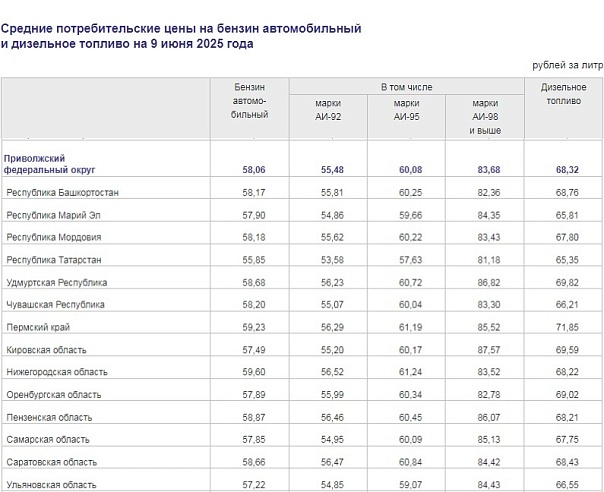Click the 'рублей за литр' unit label
This screenshot has width=604, height=492.
pos(568,65)
